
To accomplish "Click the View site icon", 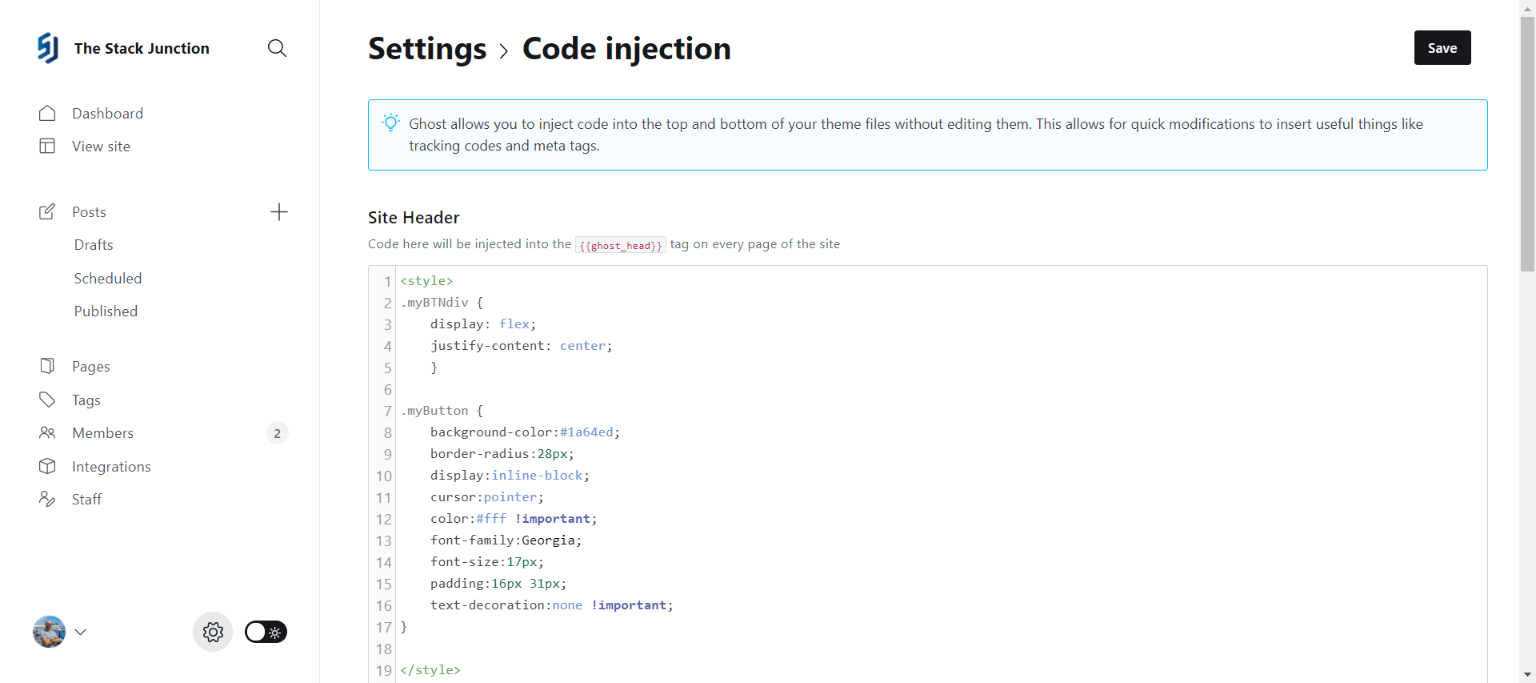I will point(47,146).
